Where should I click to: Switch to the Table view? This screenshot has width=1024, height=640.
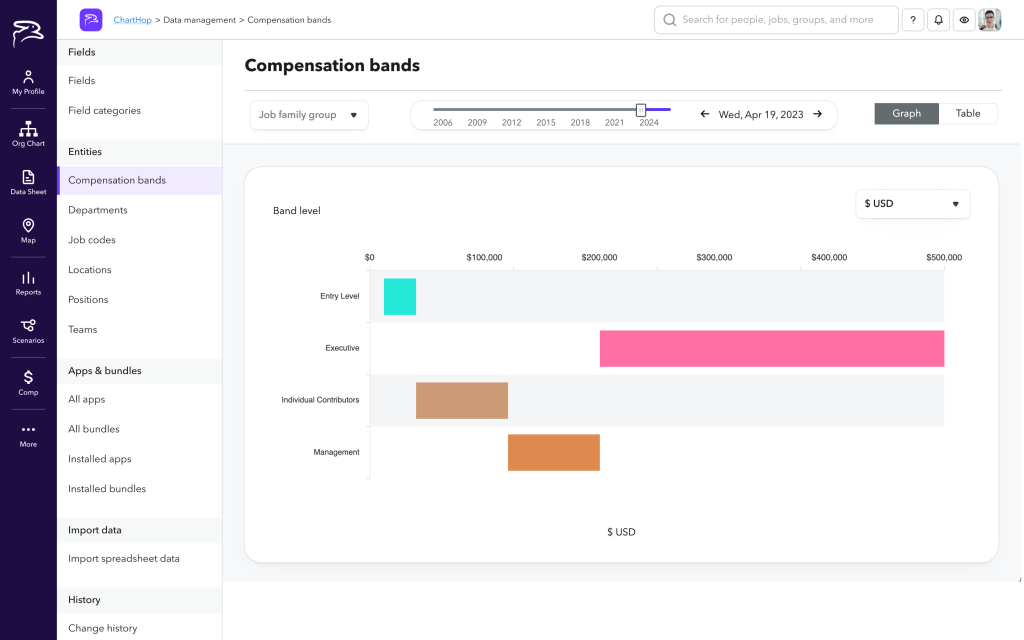[x=968, y=114]
